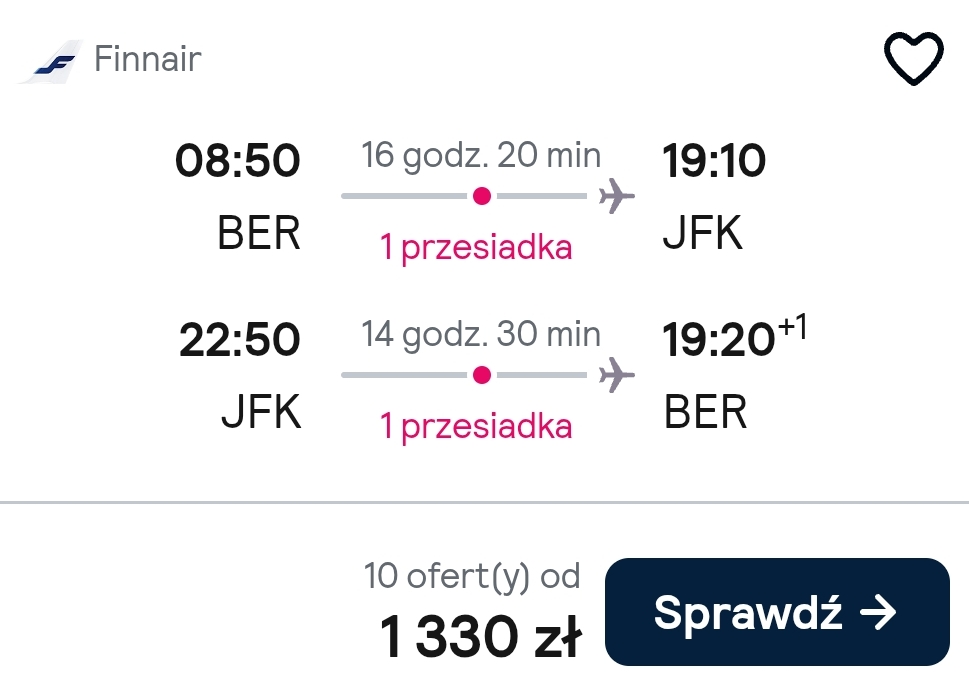
Task: Click the Sprawdź button
Action: (x=777, y=612)
